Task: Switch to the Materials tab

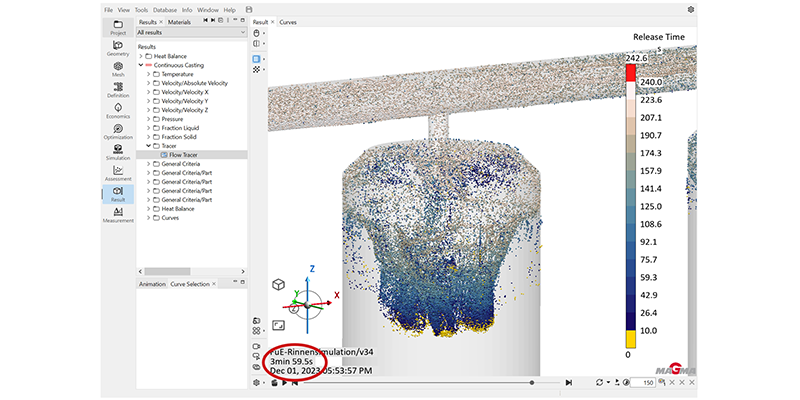Action: click(x=179, y=21)
